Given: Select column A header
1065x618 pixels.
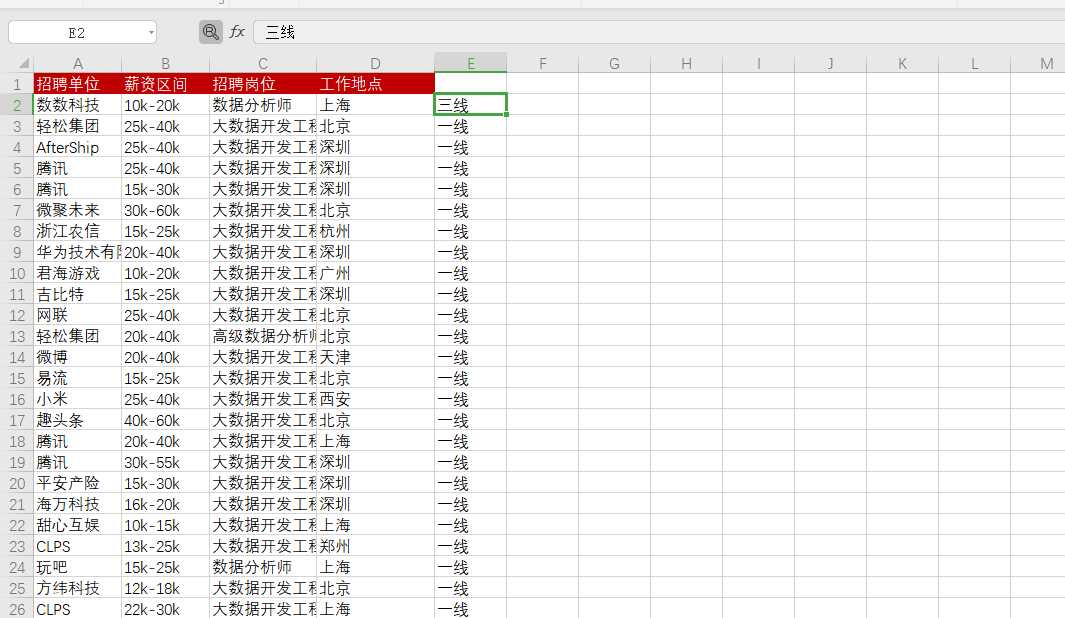Looking at the screenshot, I should [78, 63].
